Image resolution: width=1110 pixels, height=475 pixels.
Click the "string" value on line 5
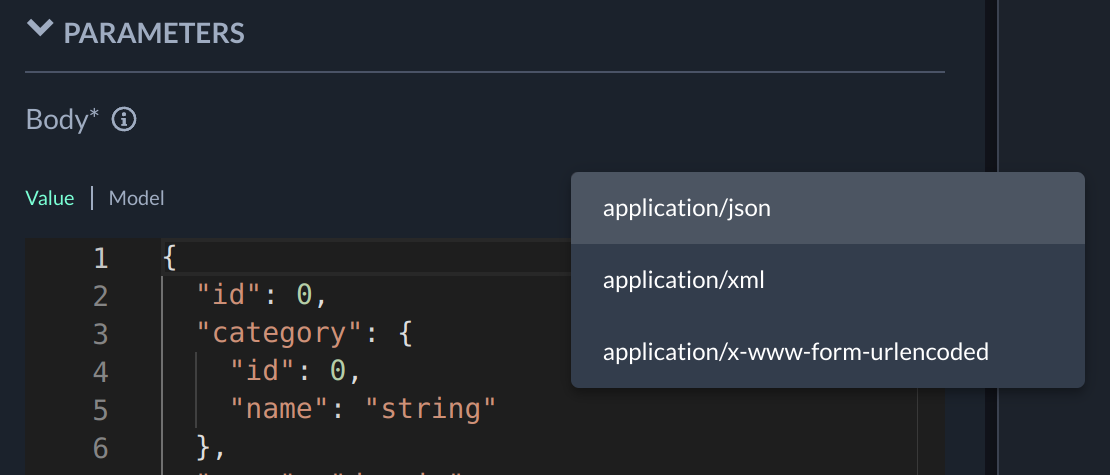[430, 409]
